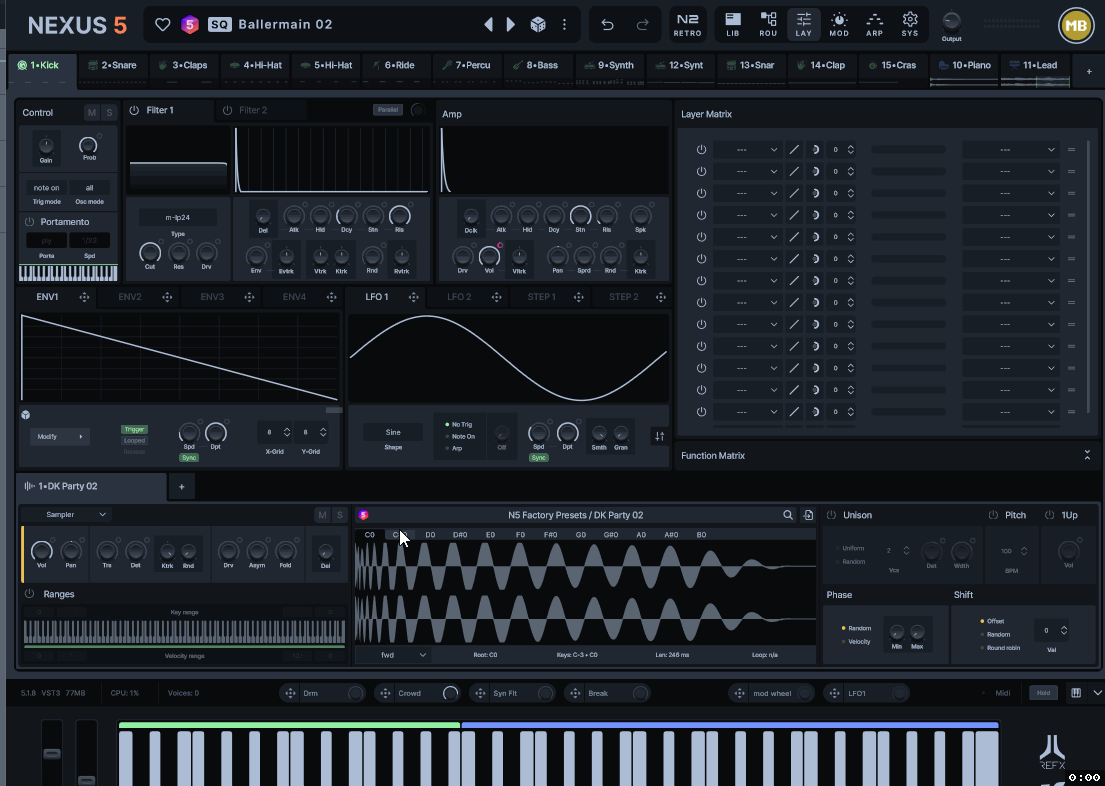
Task: Grab LFO 1 modulation drag handle
Action: pyautogui.click(x=414, y=297)
